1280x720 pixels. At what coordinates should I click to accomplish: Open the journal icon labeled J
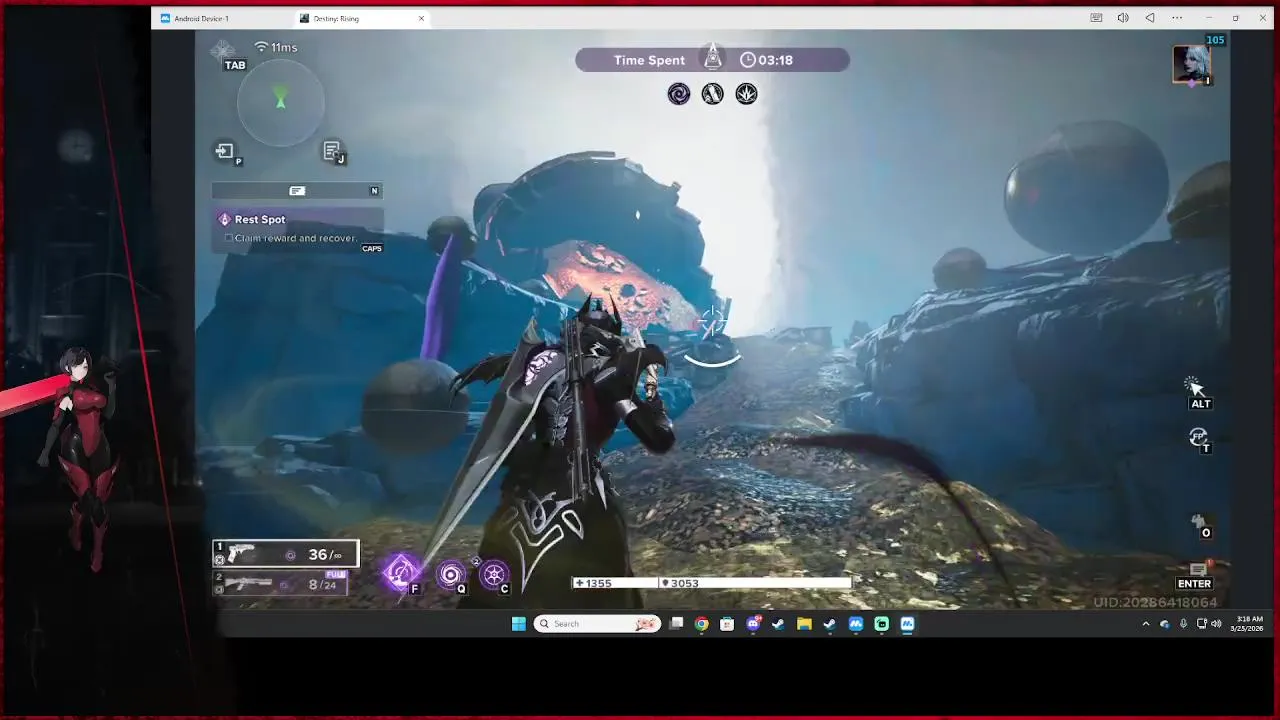click(x=332, y=151)
